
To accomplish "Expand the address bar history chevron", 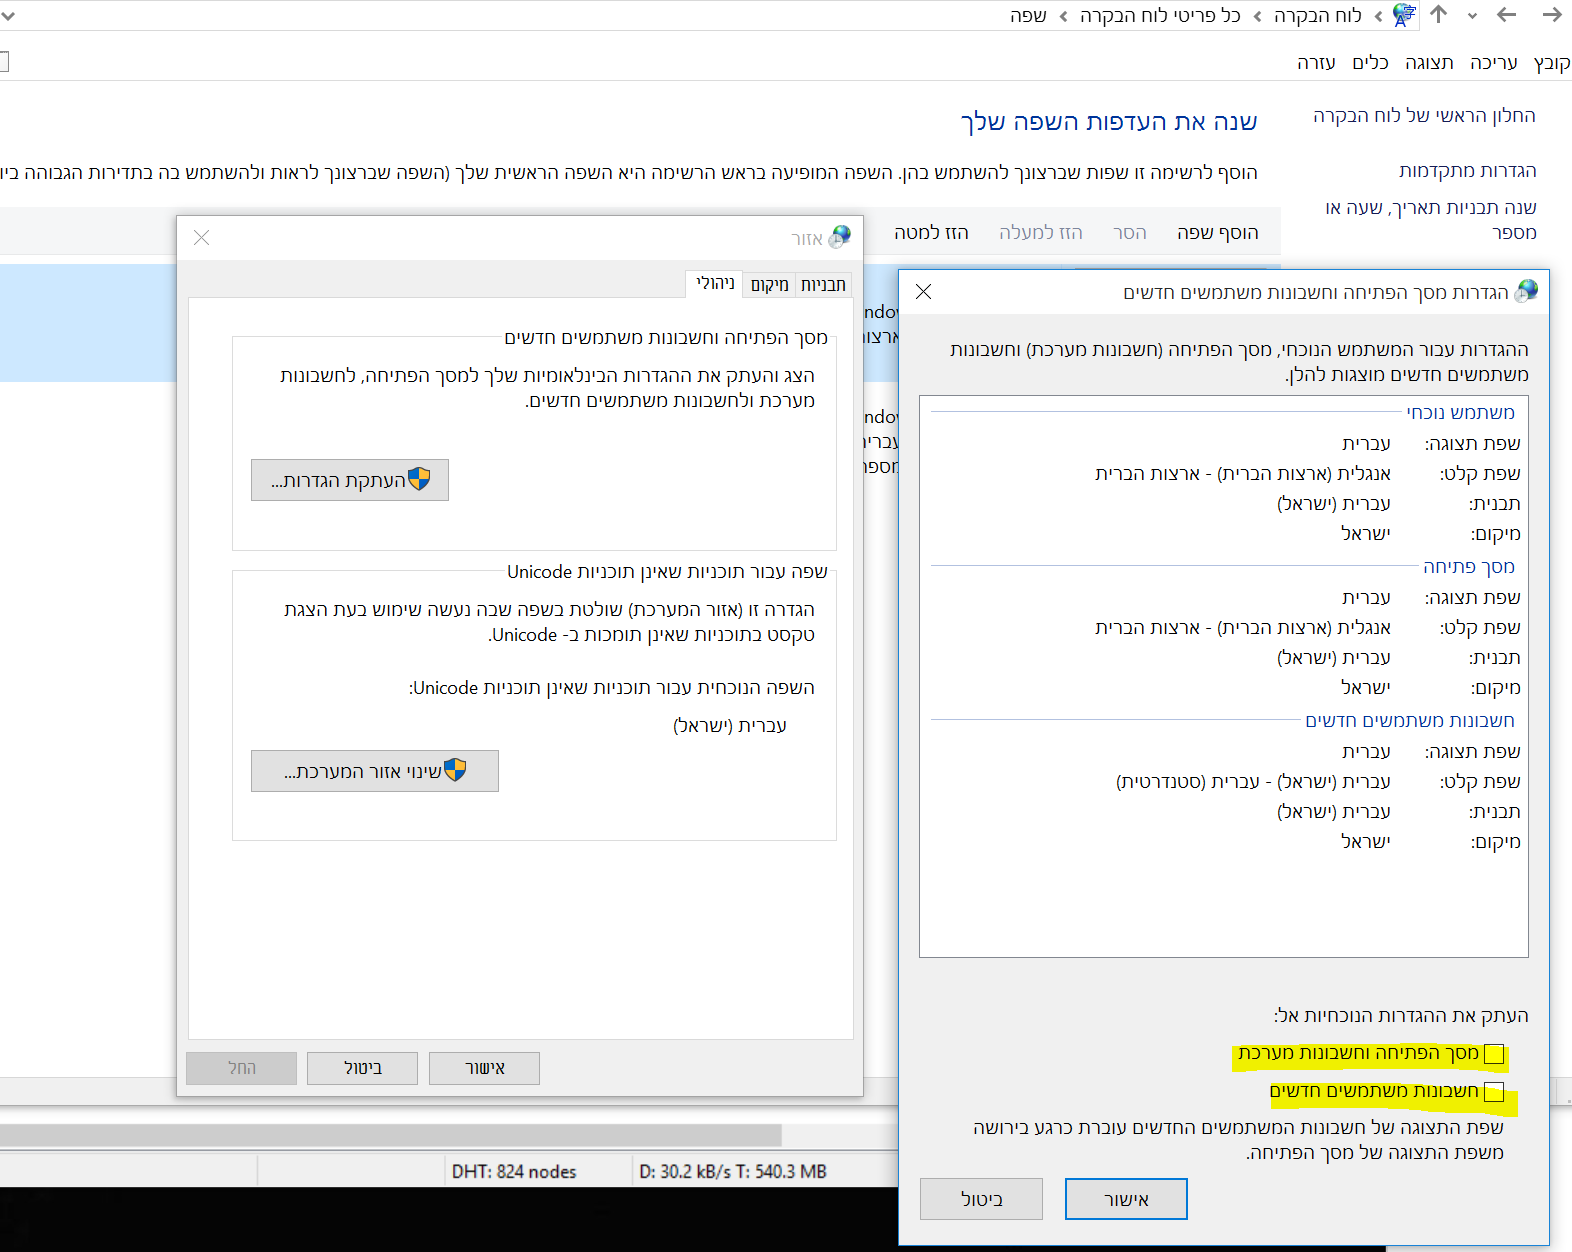I will [x=7, y=16].
